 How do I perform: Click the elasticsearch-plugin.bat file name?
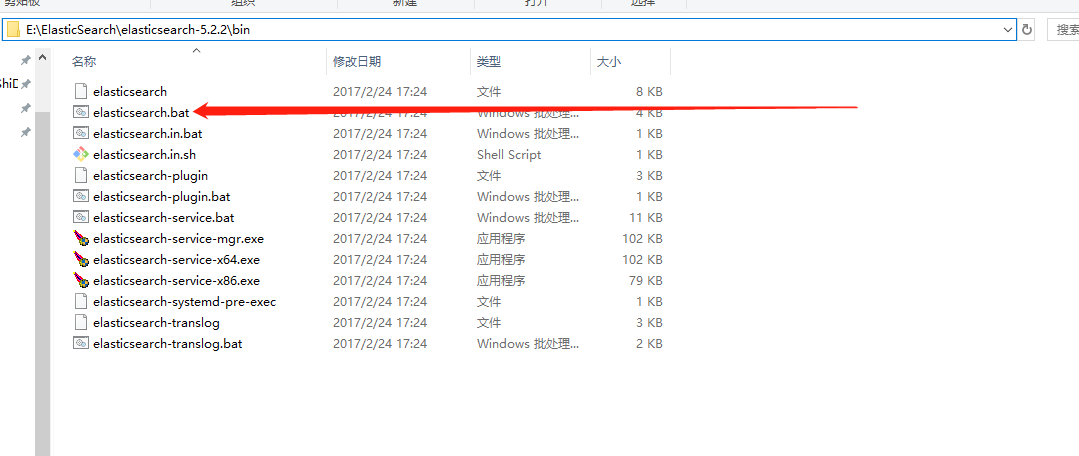coord(161,197)
